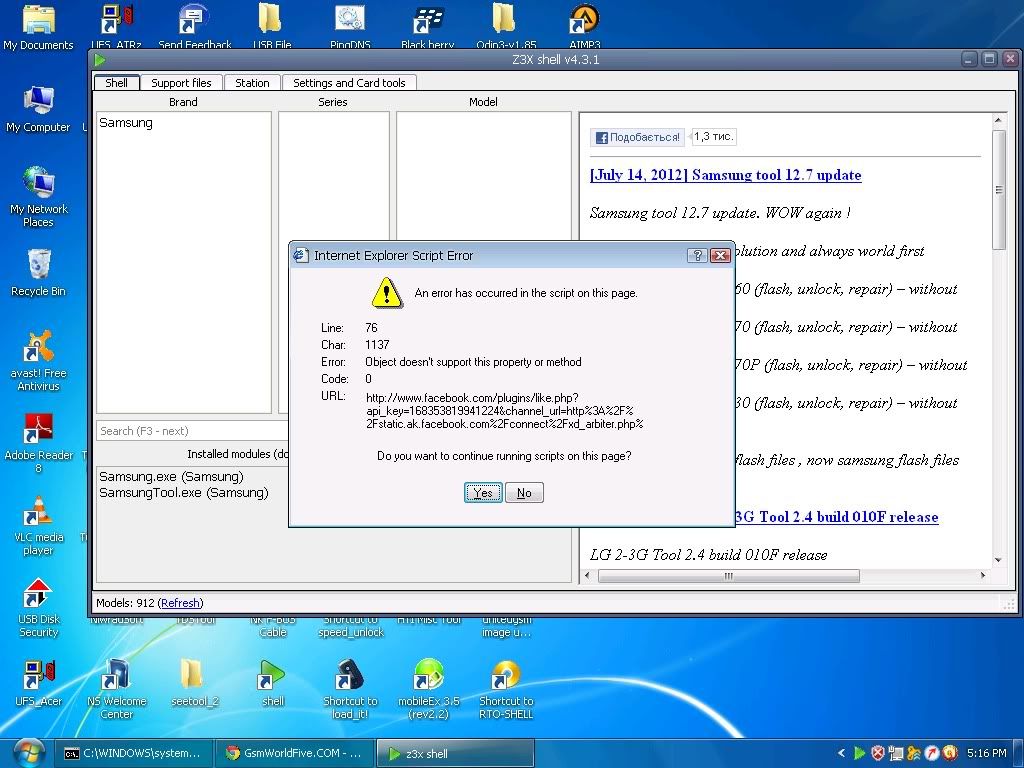1024x768 pixels.
Task: Open Adobe Reader 8 desktop shortcut
Action: click(39, 443)
